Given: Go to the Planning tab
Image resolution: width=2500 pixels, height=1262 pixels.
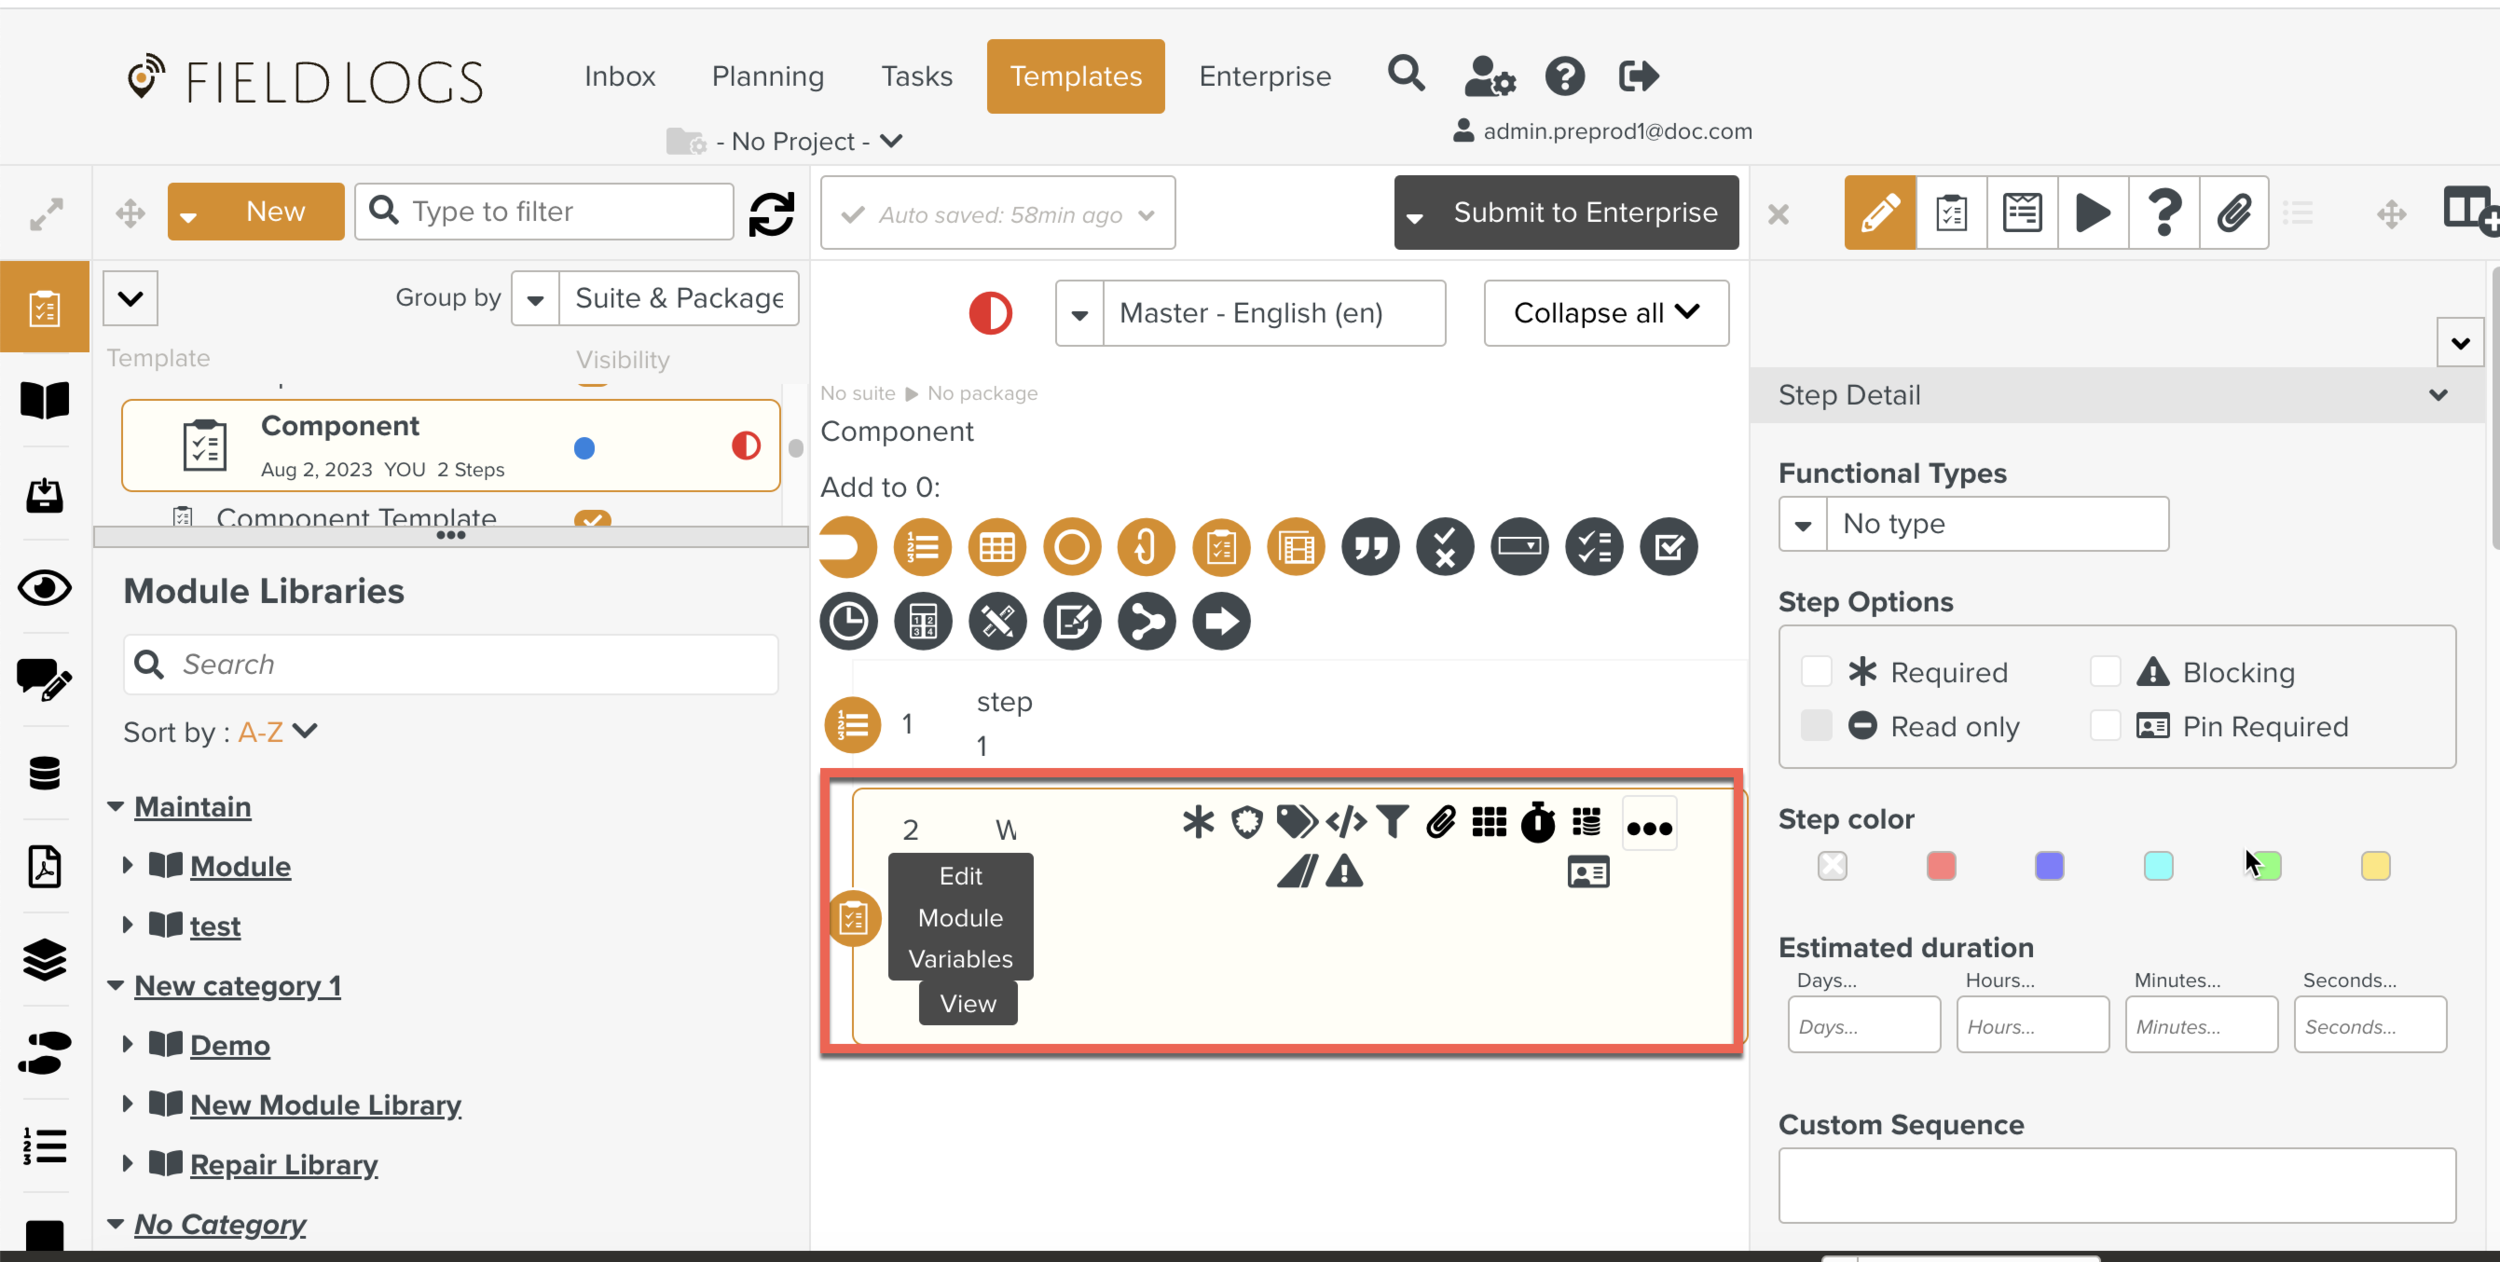Looking at the screenshot, I should 767,76.
